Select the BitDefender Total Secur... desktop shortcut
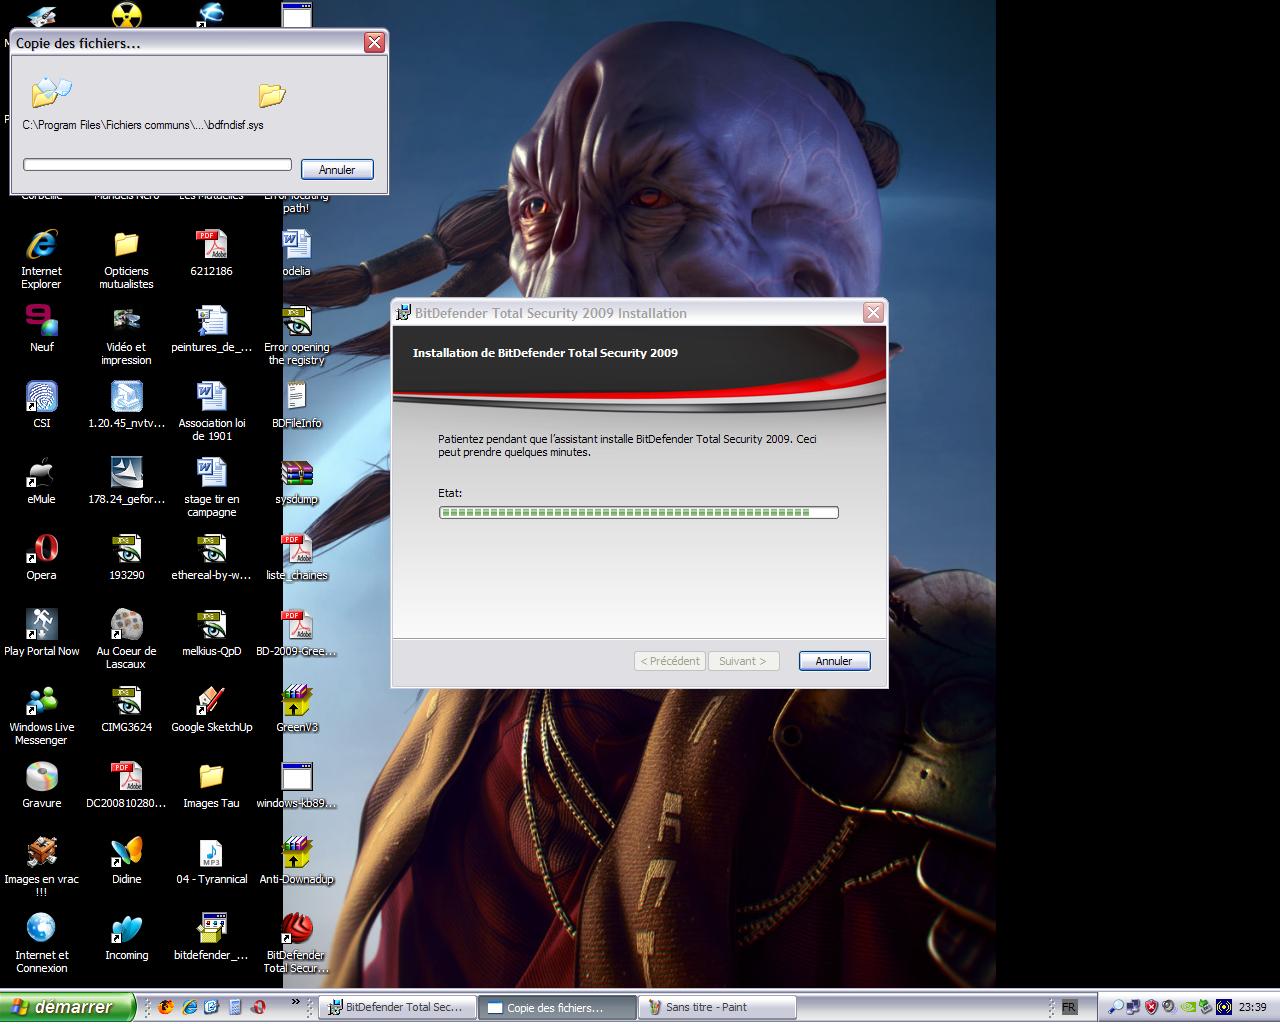The height and width of the screenshot is (1024, 1280). click(296, 943)
